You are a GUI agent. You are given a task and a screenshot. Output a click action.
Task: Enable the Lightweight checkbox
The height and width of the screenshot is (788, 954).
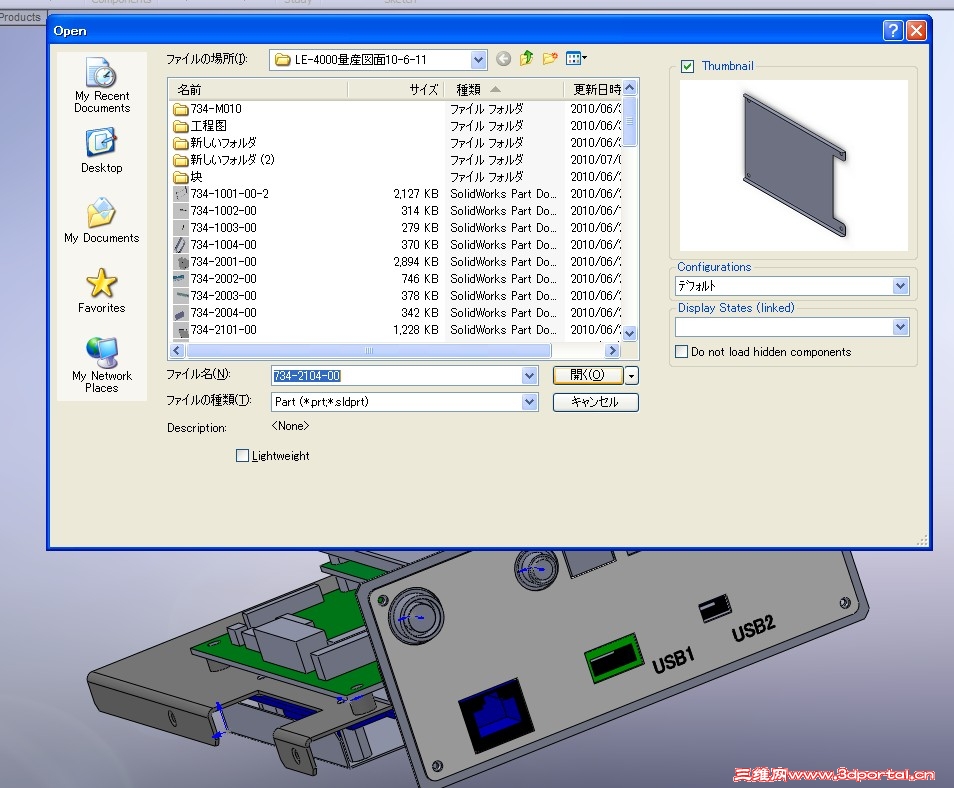click(242, 456)
